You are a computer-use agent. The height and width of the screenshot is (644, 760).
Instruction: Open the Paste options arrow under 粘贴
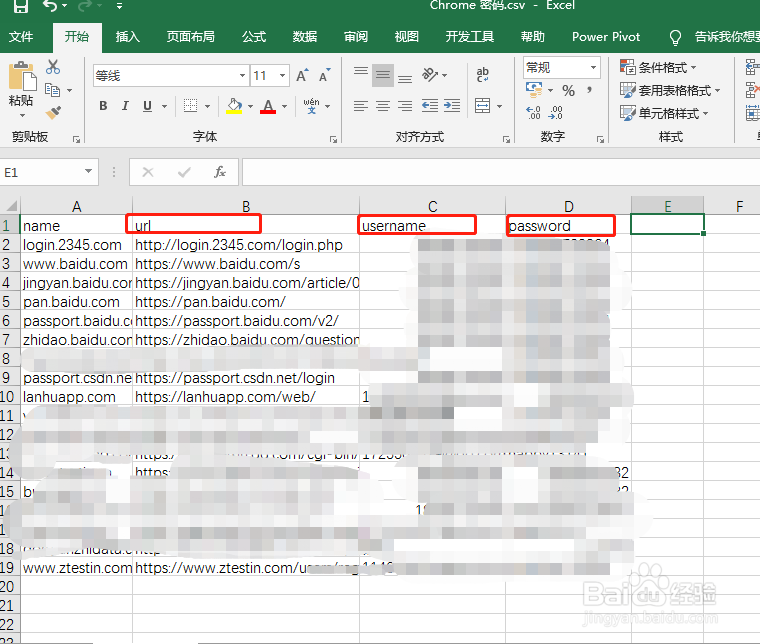click(22, 116)
